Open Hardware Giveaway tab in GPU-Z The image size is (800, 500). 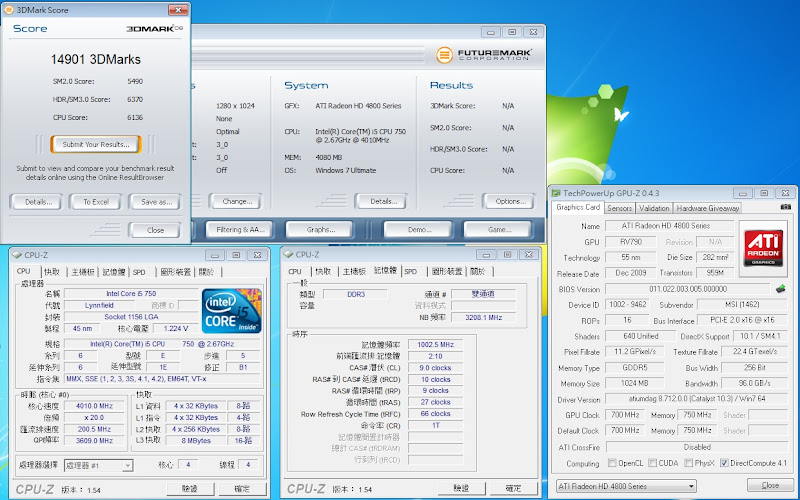pyautogui.click(x=708, y=208)
